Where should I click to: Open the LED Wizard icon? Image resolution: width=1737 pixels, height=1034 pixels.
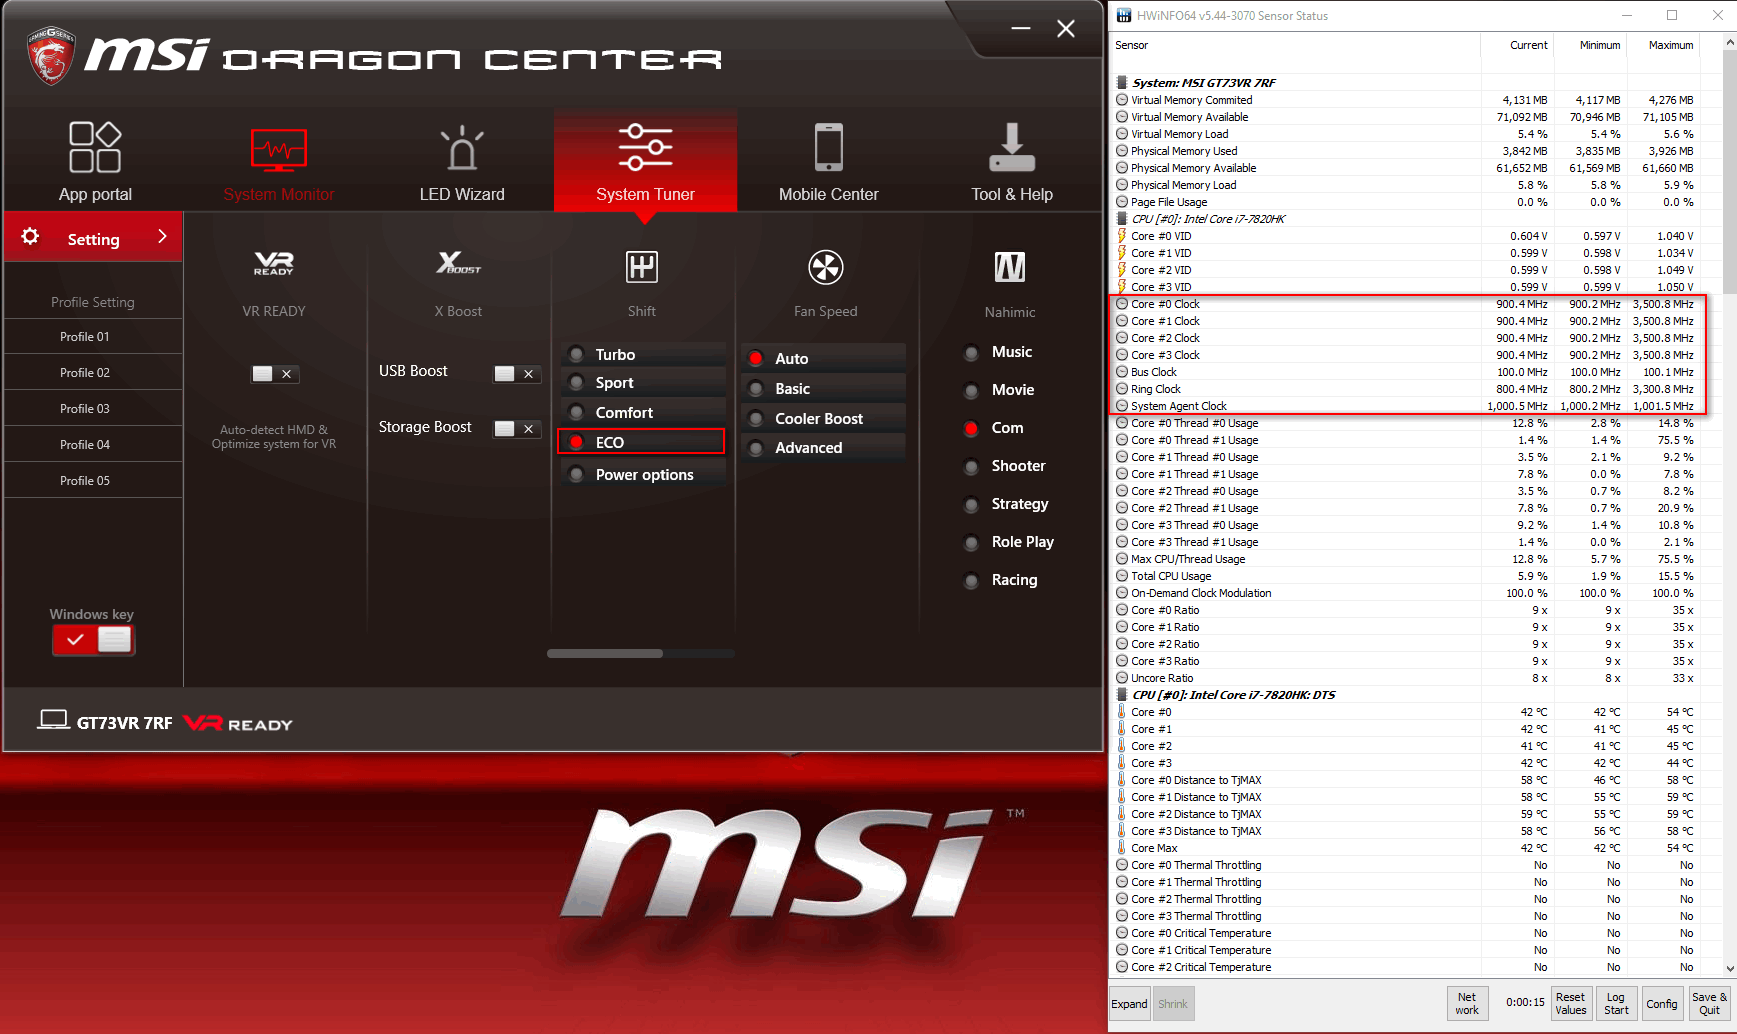point(462,149)
